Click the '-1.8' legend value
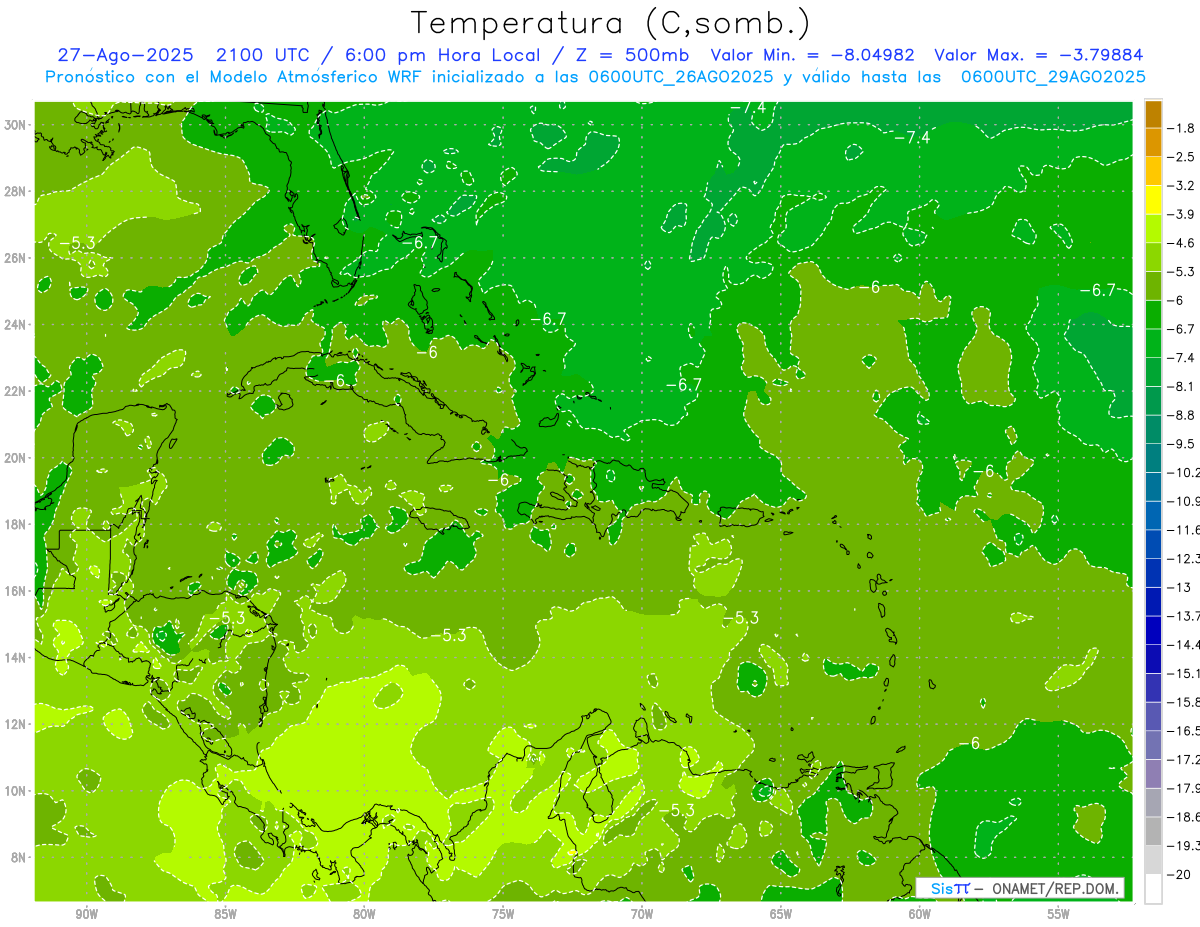 click(1181, 128)
